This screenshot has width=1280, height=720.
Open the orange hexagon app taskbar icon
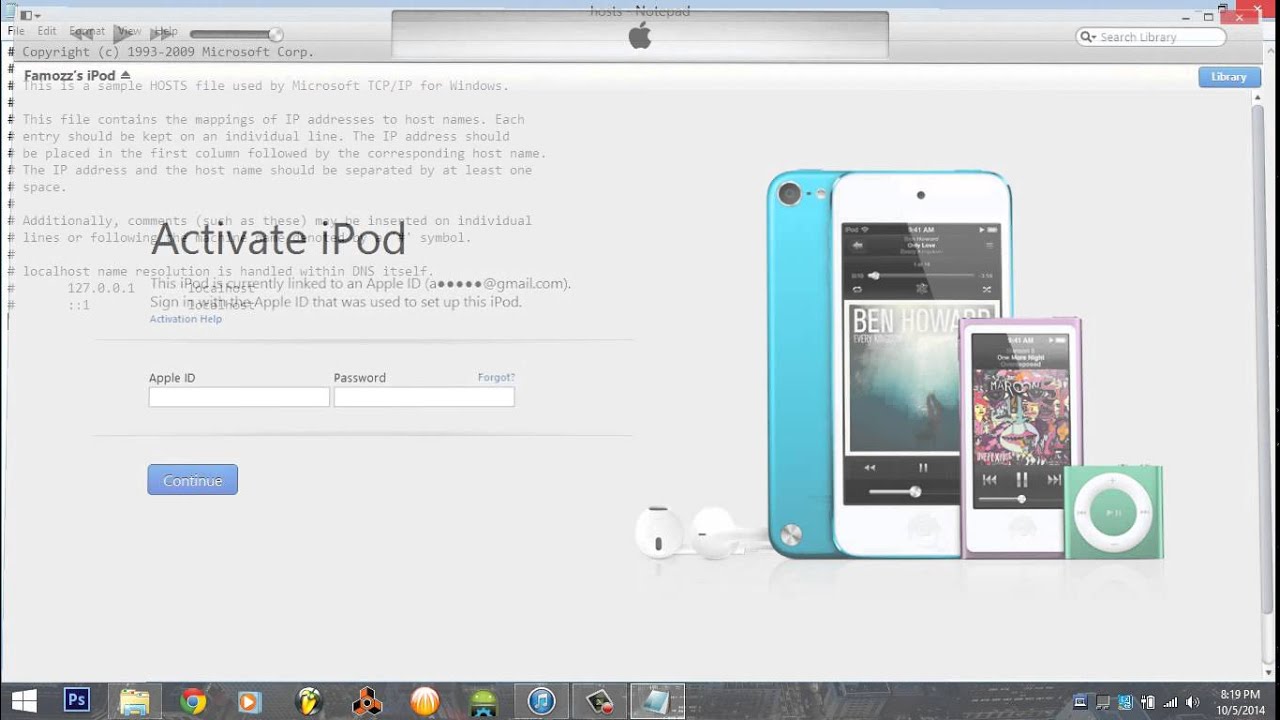tap(367, 701)
